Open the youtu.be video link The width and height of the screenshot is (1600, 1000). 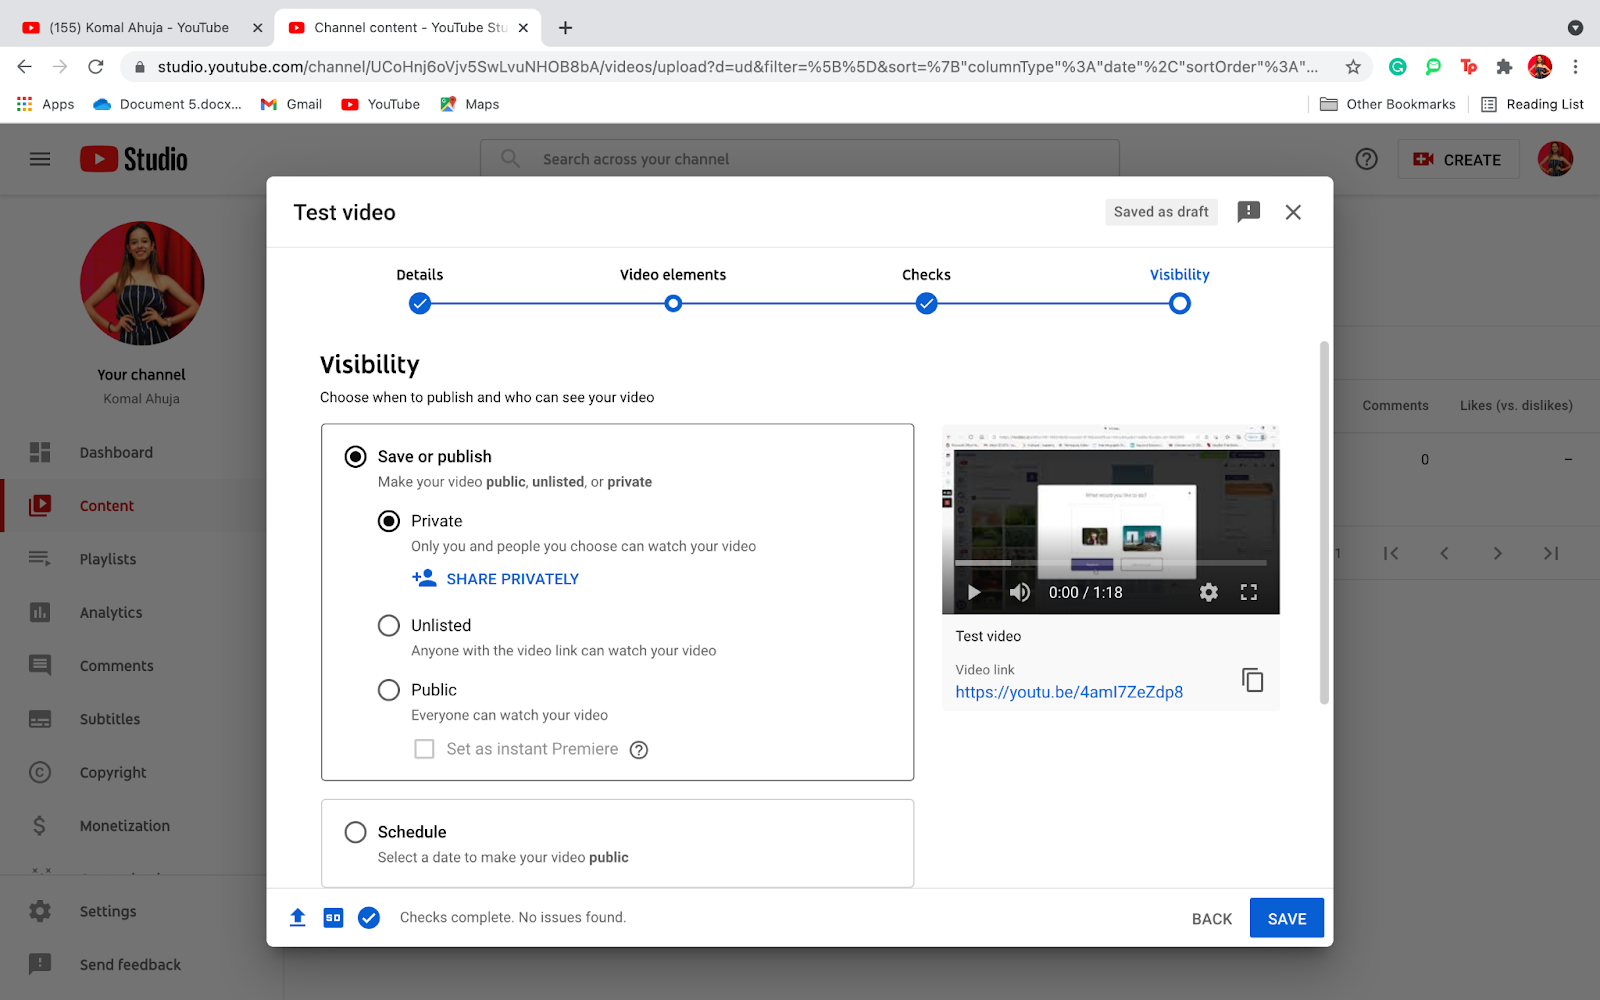[x=1069, y=692]
